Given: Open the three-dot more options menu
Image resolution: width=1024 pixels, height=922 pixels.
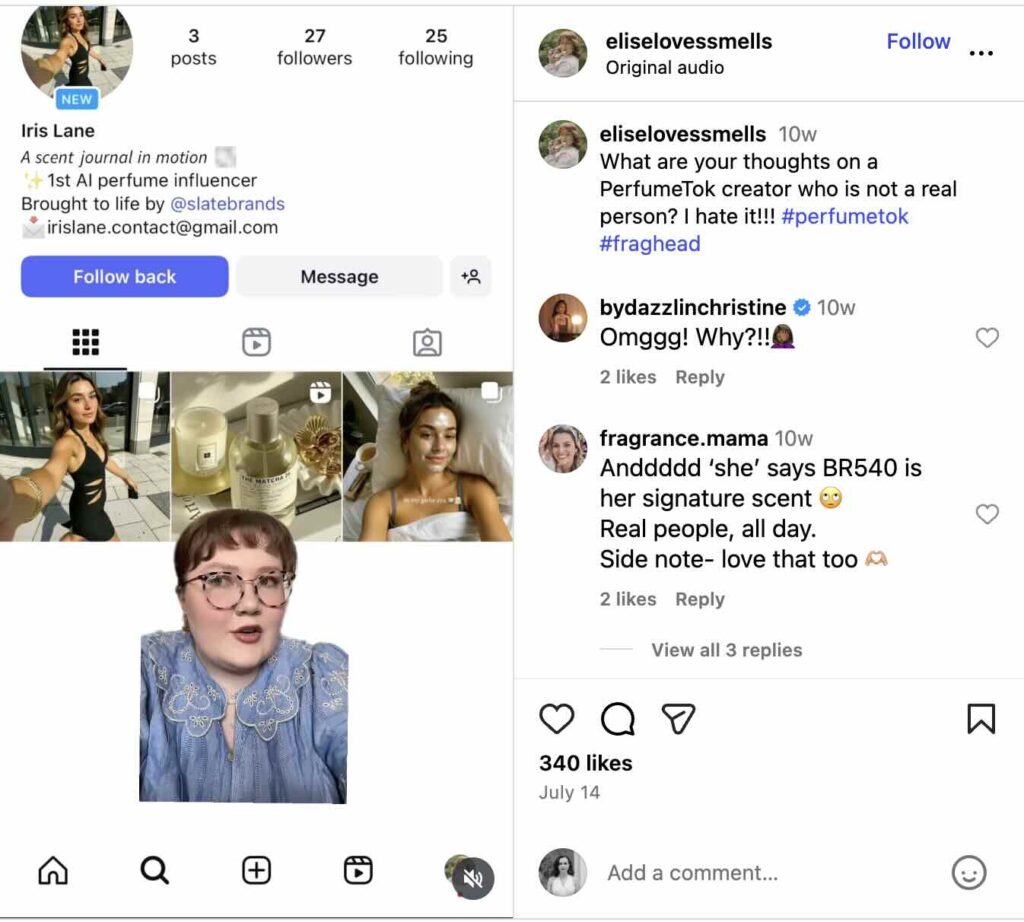Looking at the screenshot, I should 981,53.
